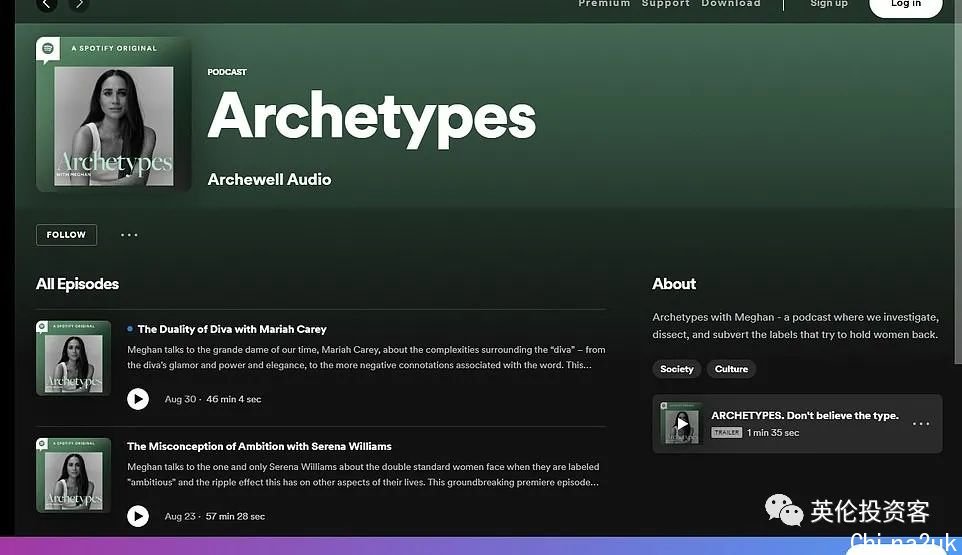Open the Misconception of Ambition episode title
Screen dimensions: 962x555
coord(259,446)
